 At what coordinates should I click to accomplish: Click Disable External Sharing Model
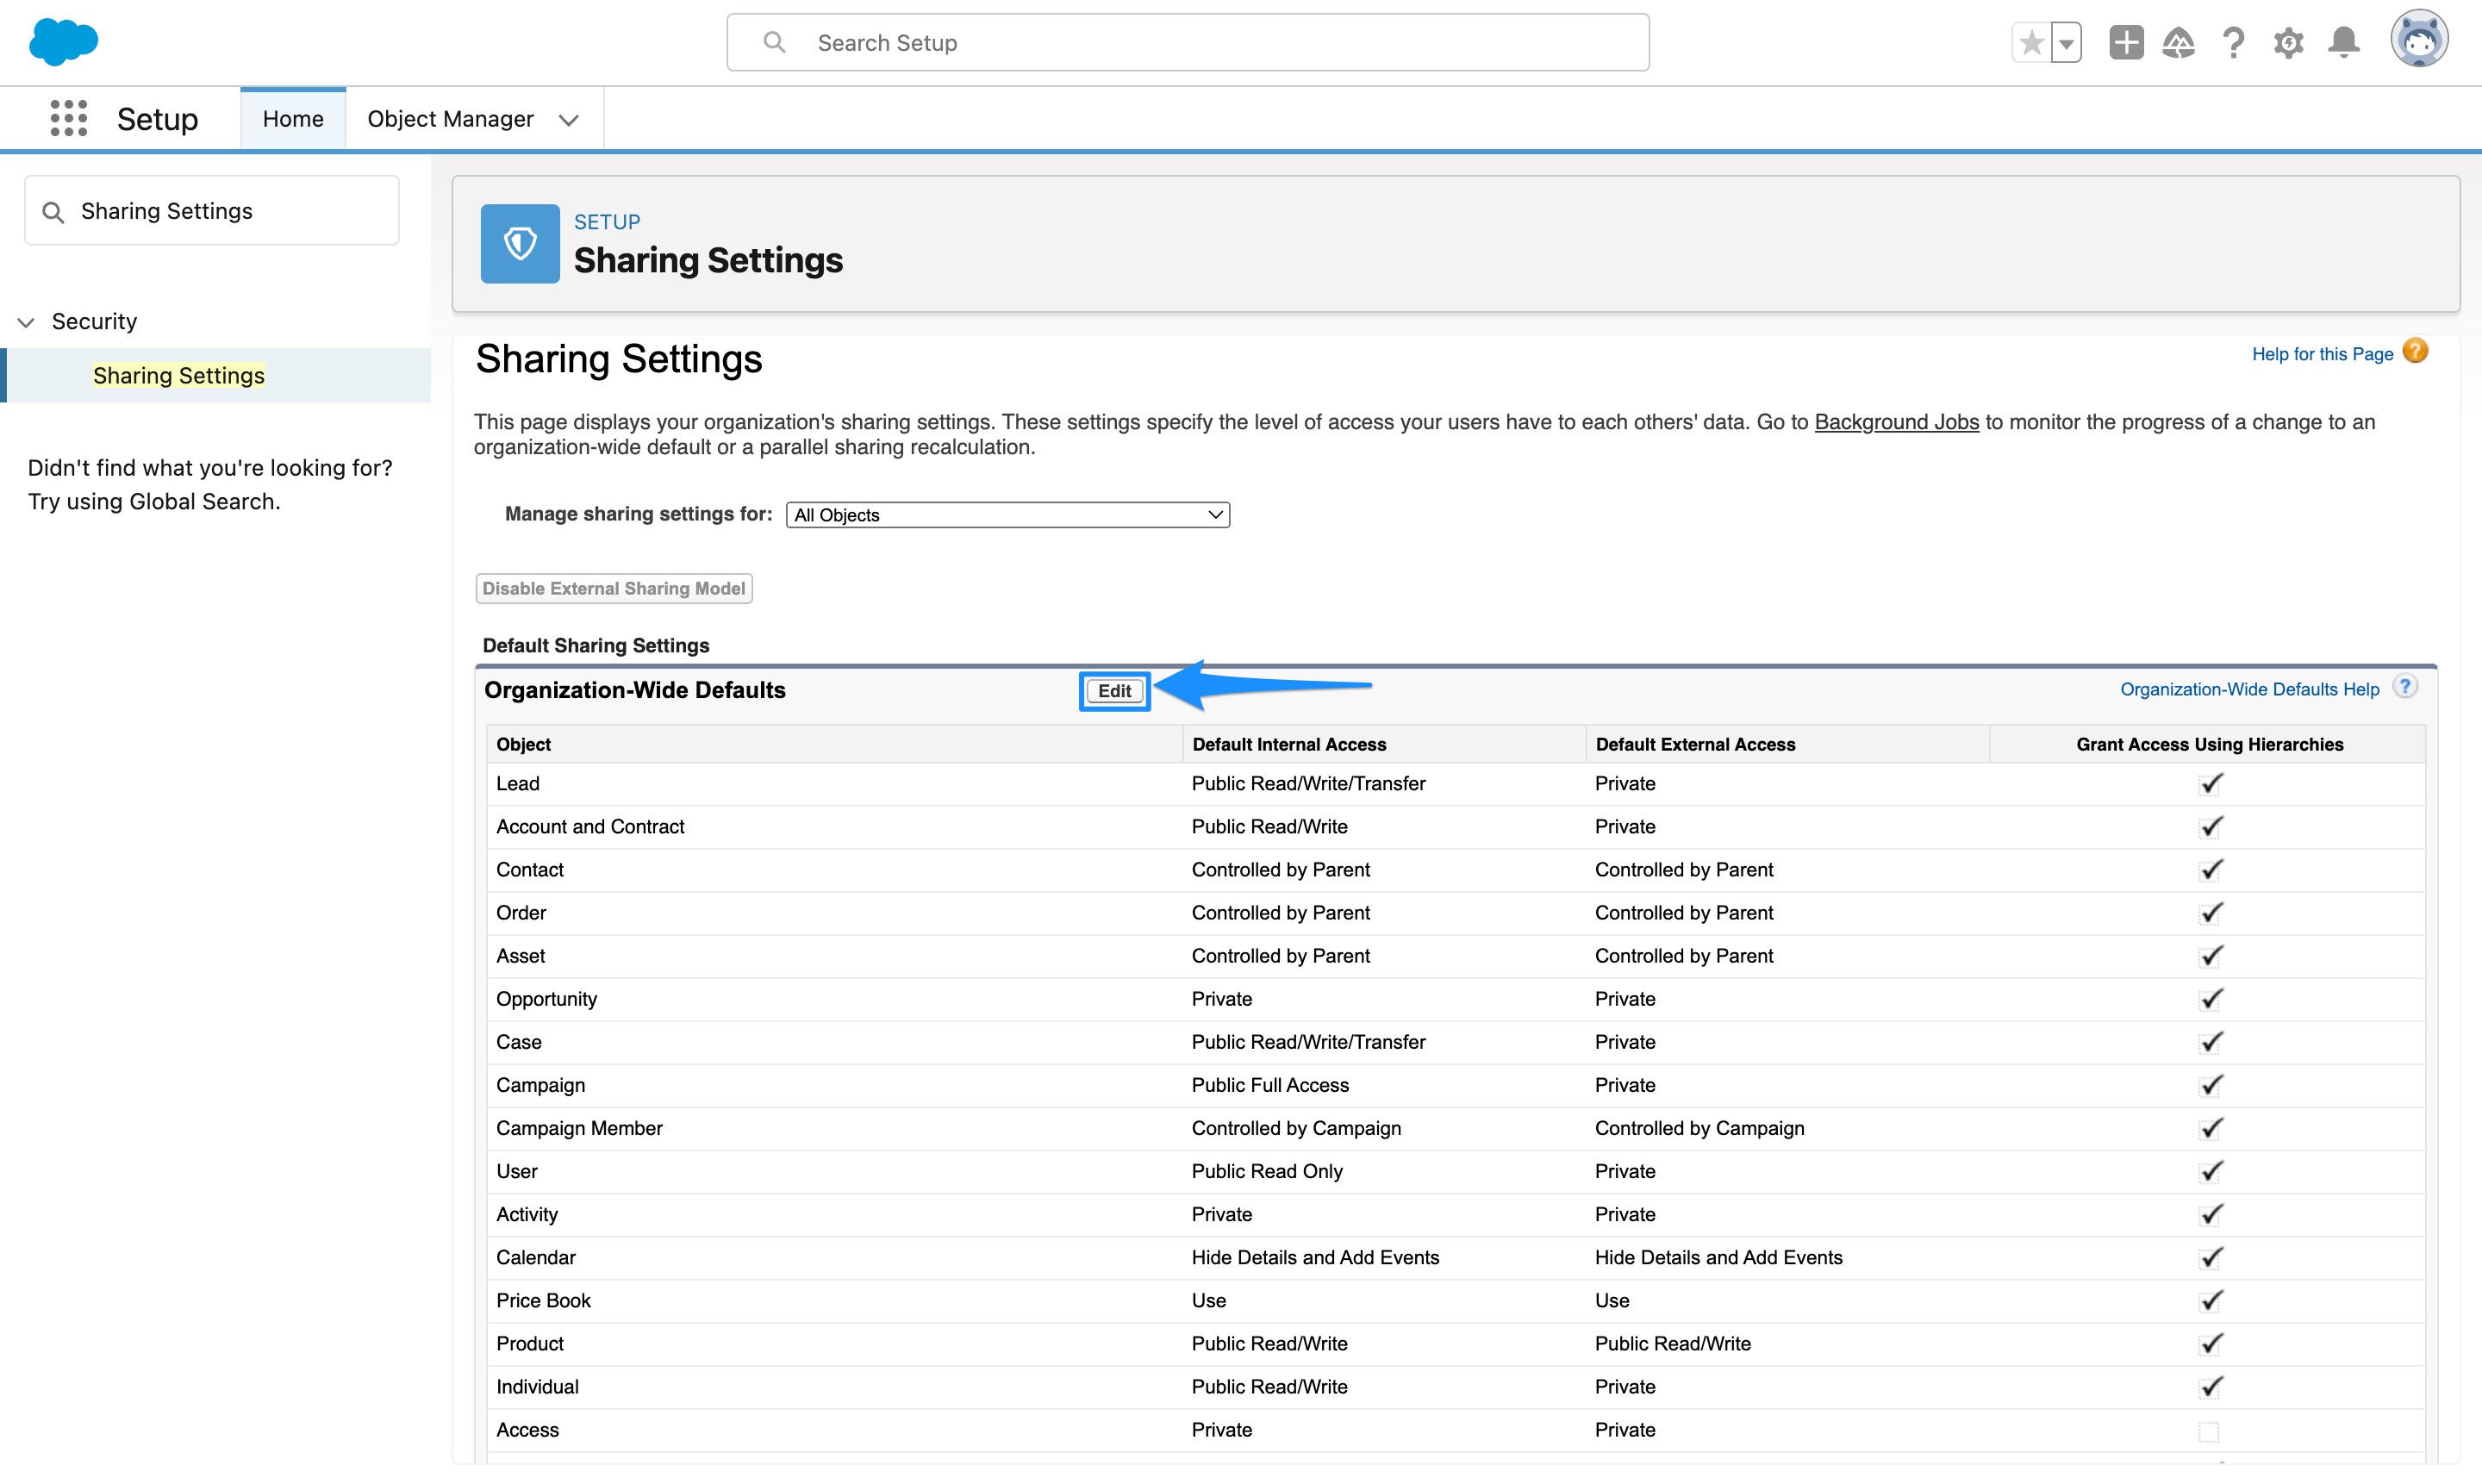pos(613,588)
